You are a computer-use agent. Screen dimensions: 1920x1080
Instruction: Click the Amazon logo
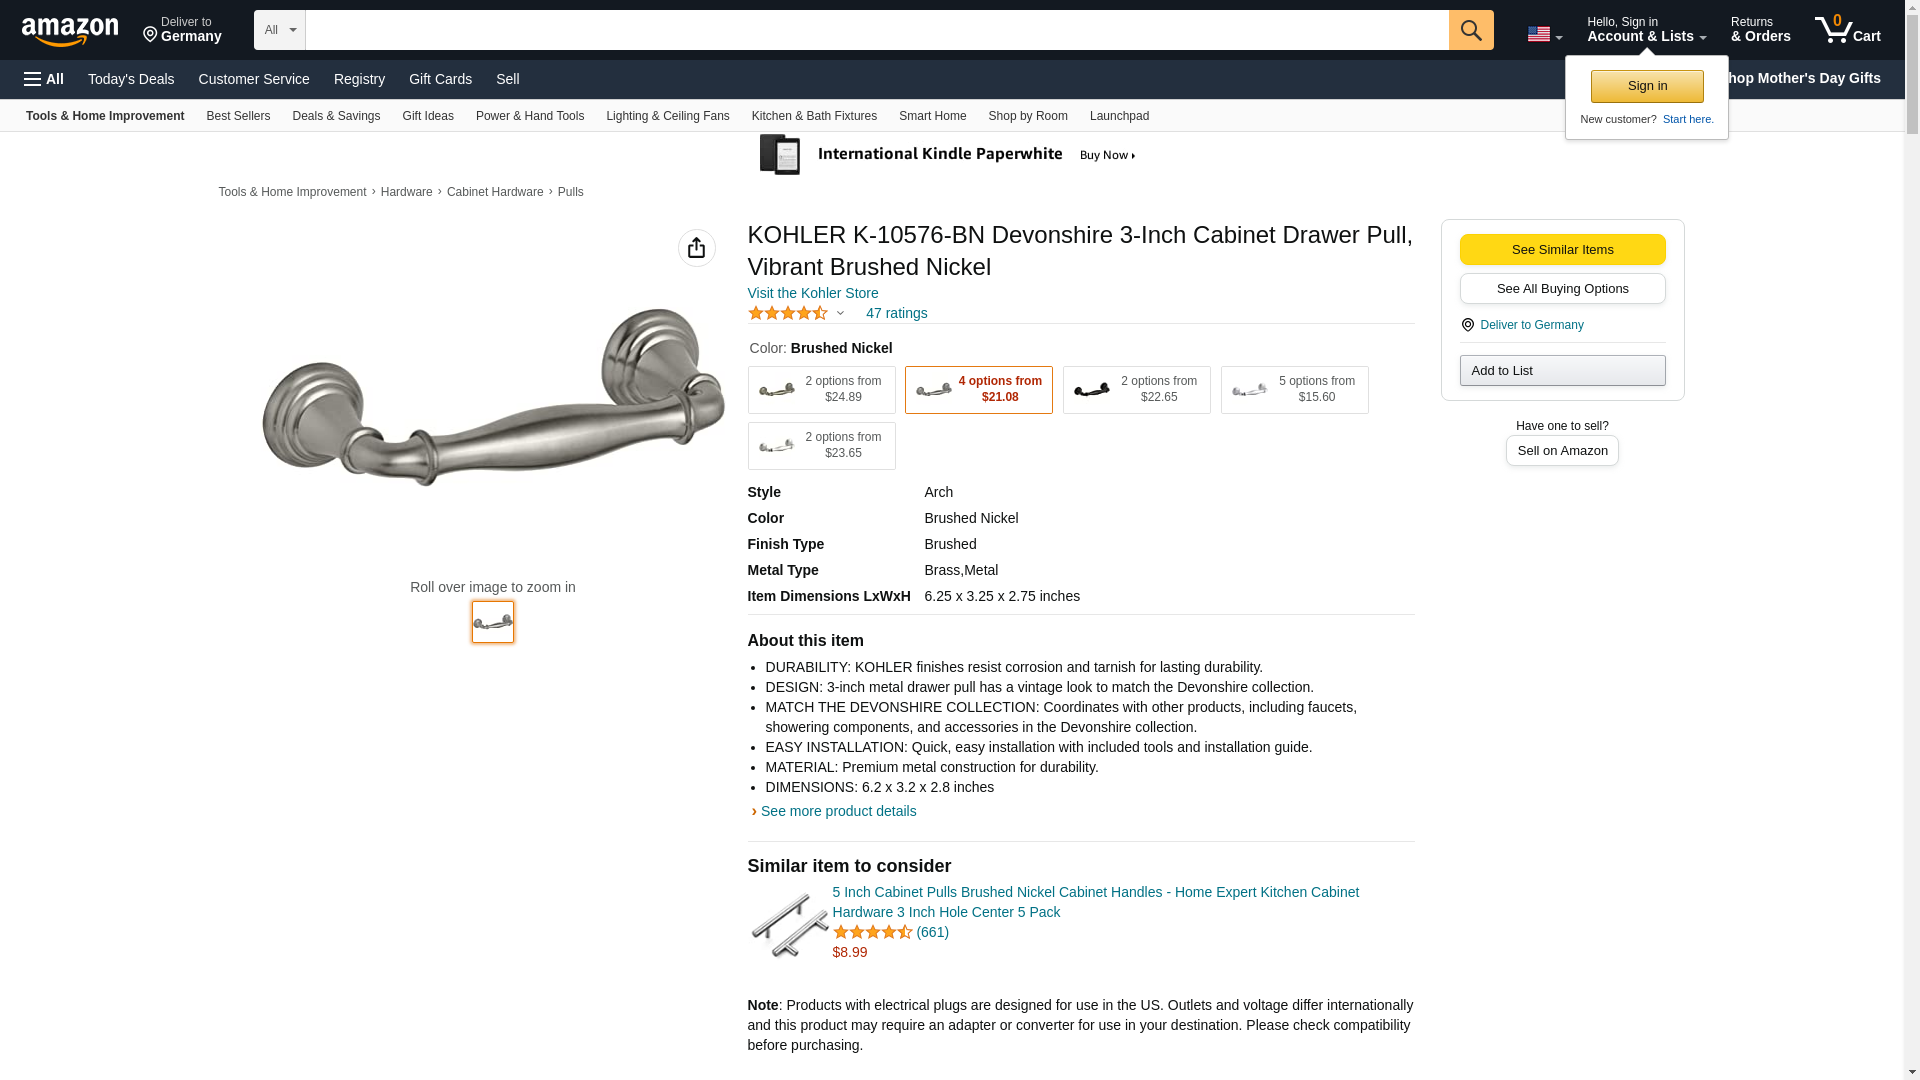tap(70, 31)
